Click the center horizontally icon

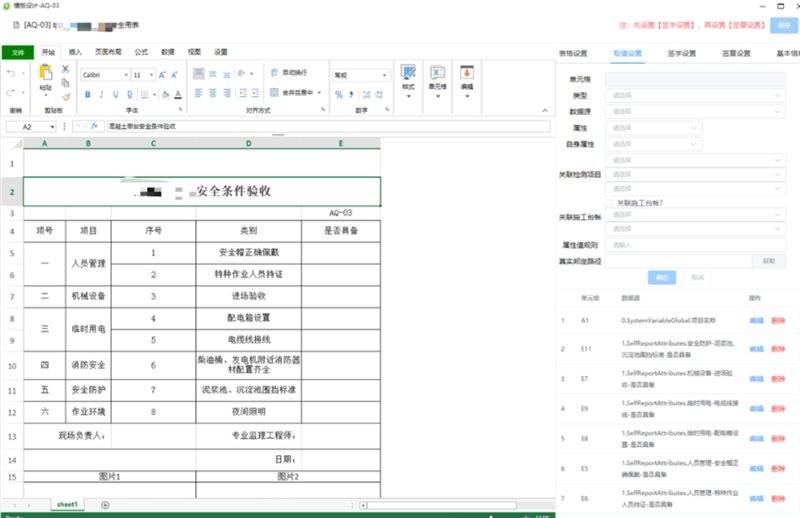tap(213, 93)
